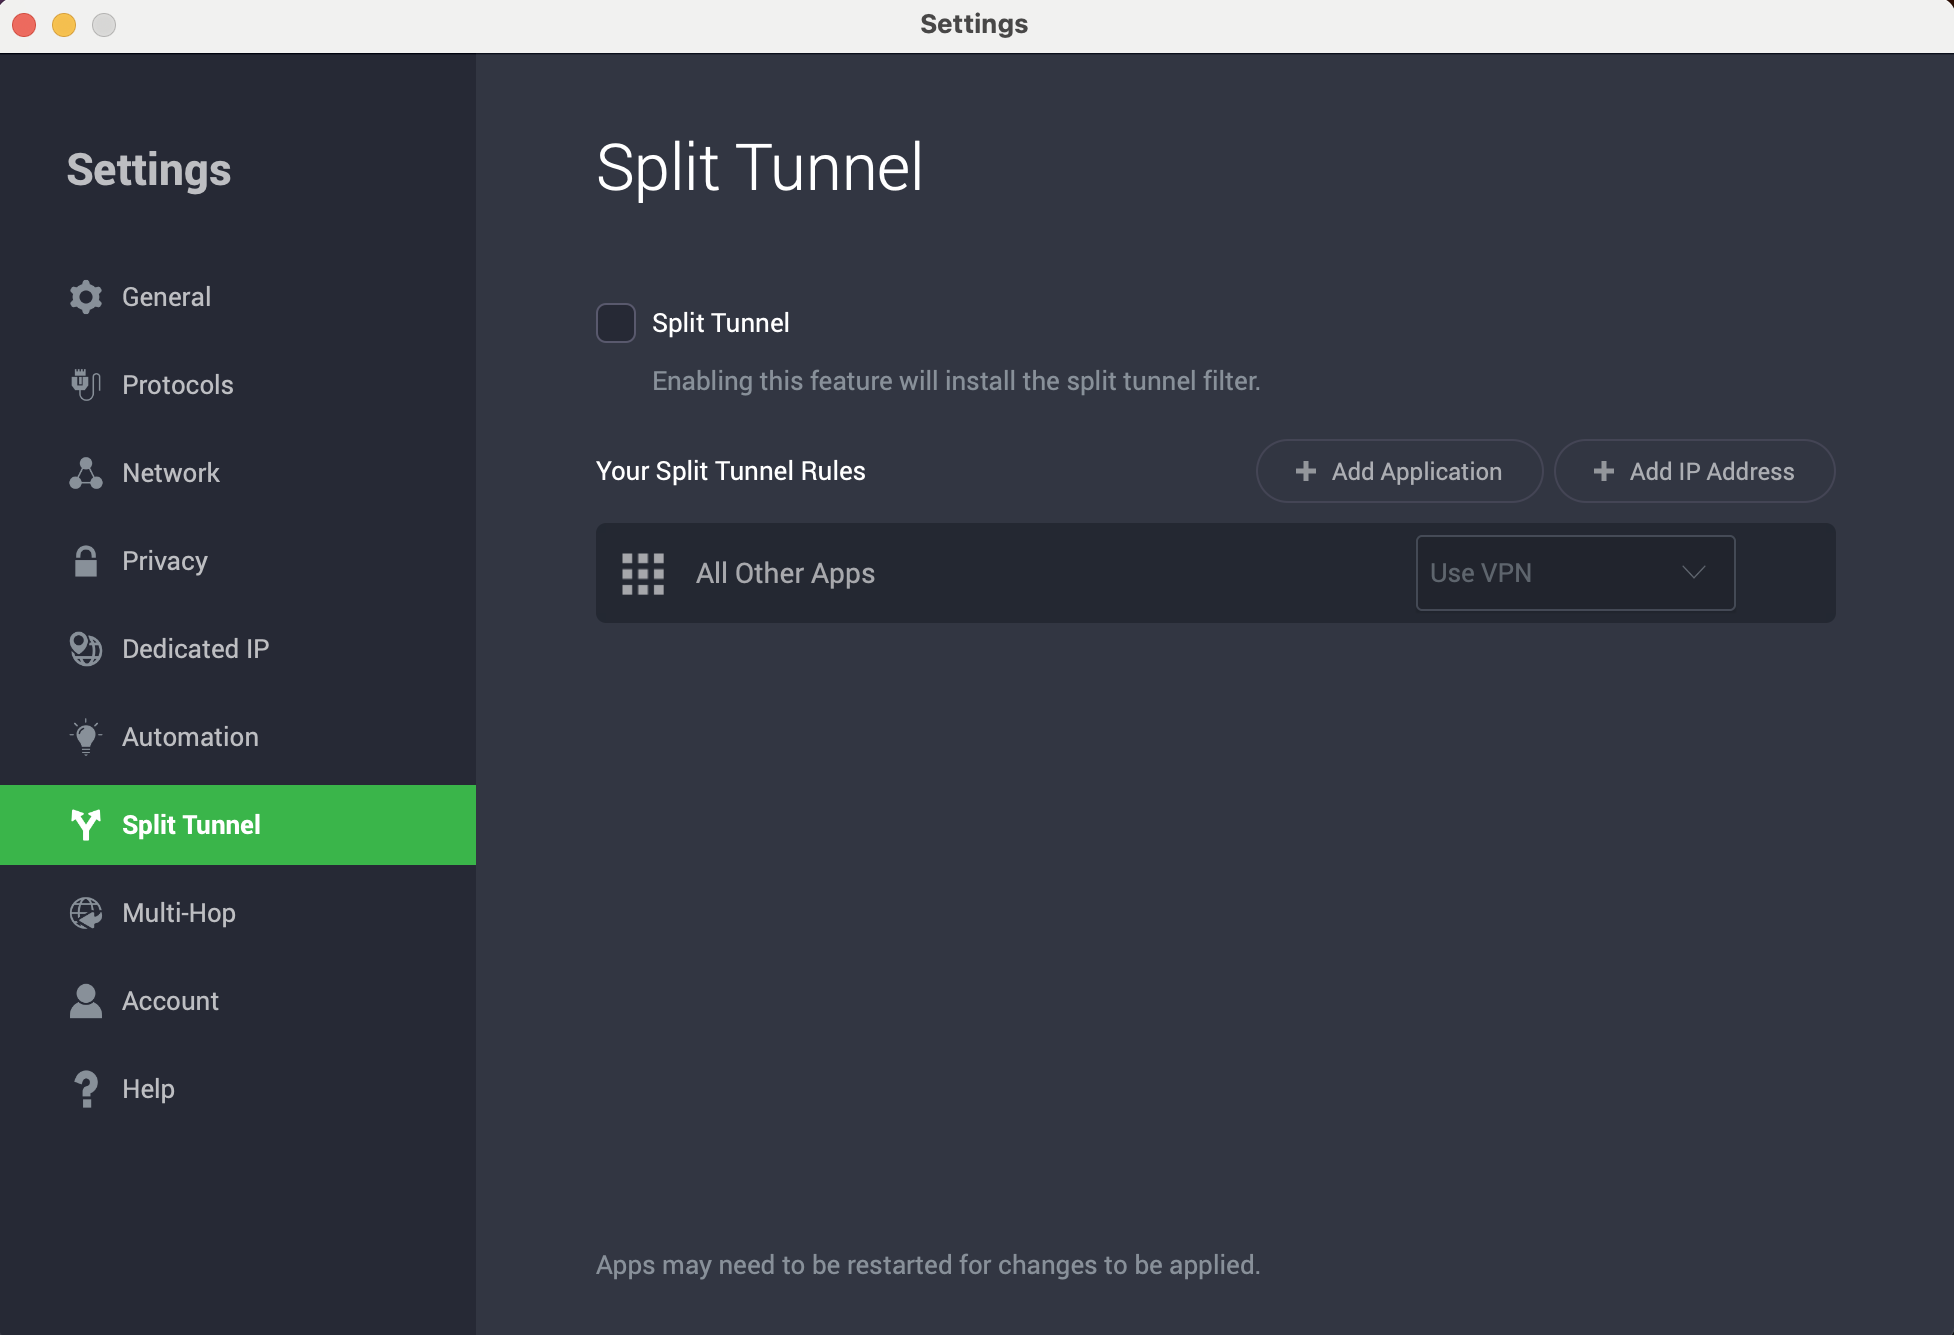Enable the Split Tunnel checkbox
The image size is (1954, 1335).
[x=615, y=322]
